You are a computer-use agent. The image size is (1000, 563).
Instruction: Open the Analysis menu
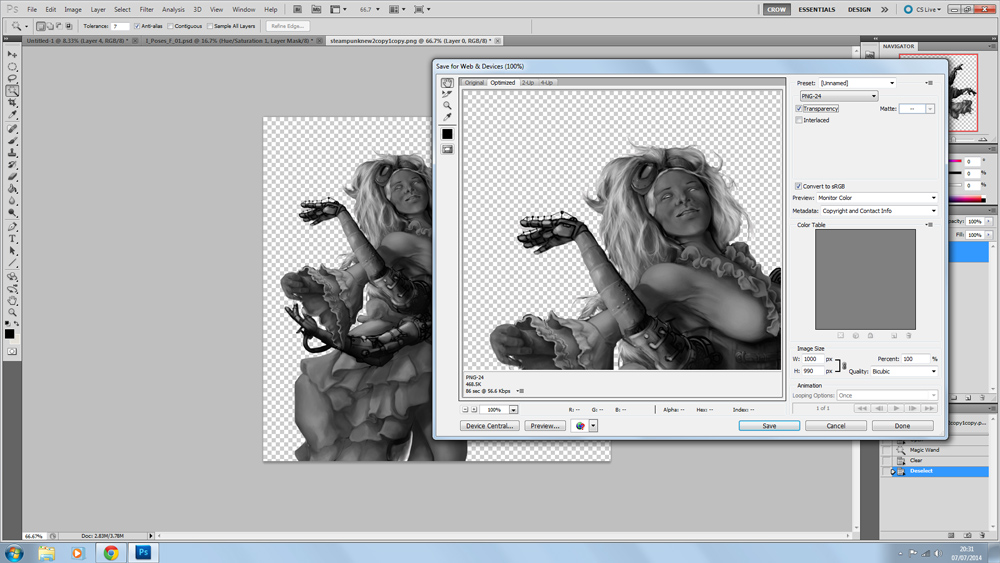173,10
